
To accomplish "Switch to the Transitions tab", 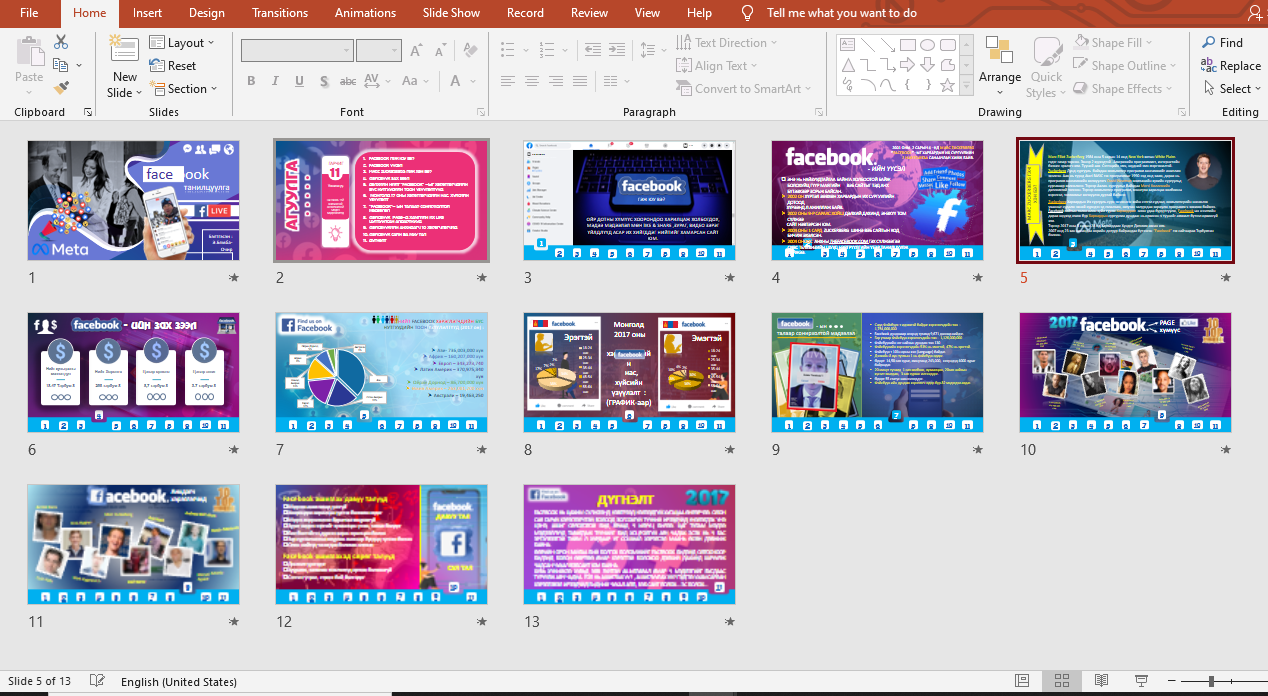I will pos(280,13).
